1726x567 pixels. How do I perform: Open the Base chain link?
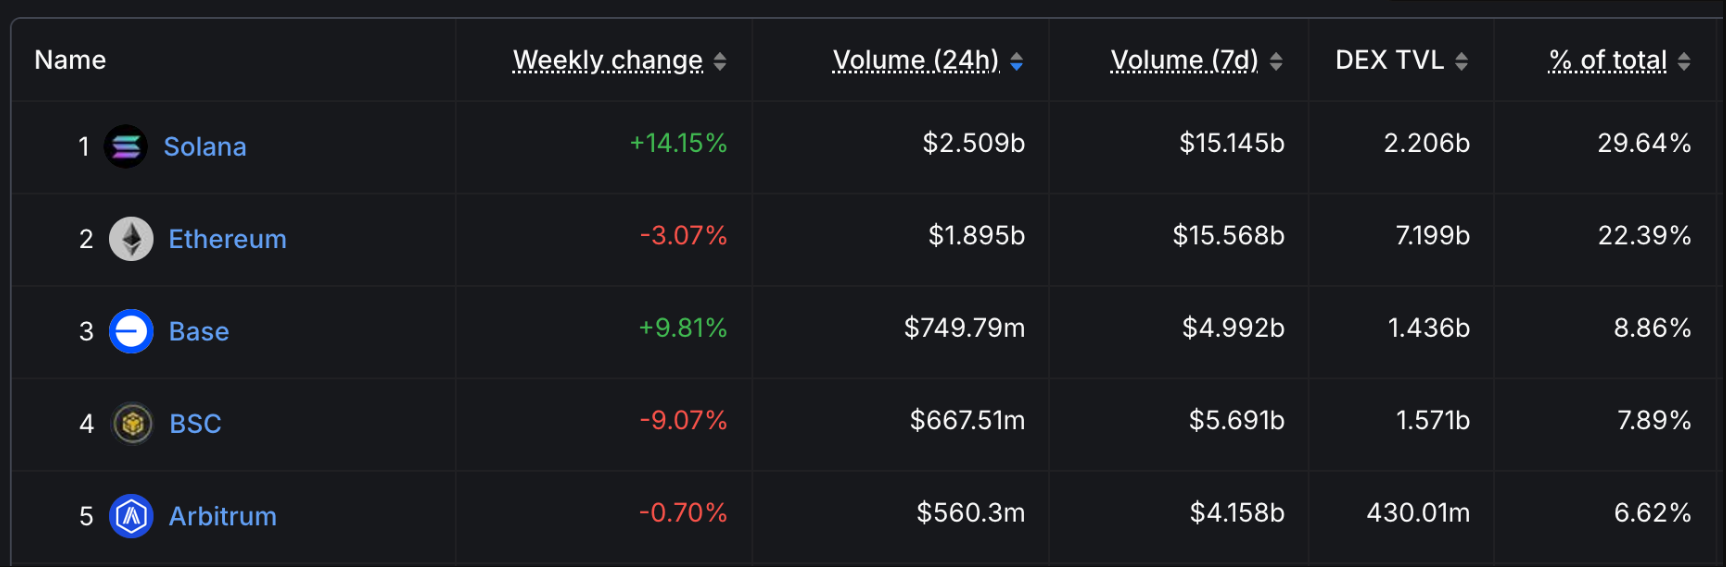(199, 331)
